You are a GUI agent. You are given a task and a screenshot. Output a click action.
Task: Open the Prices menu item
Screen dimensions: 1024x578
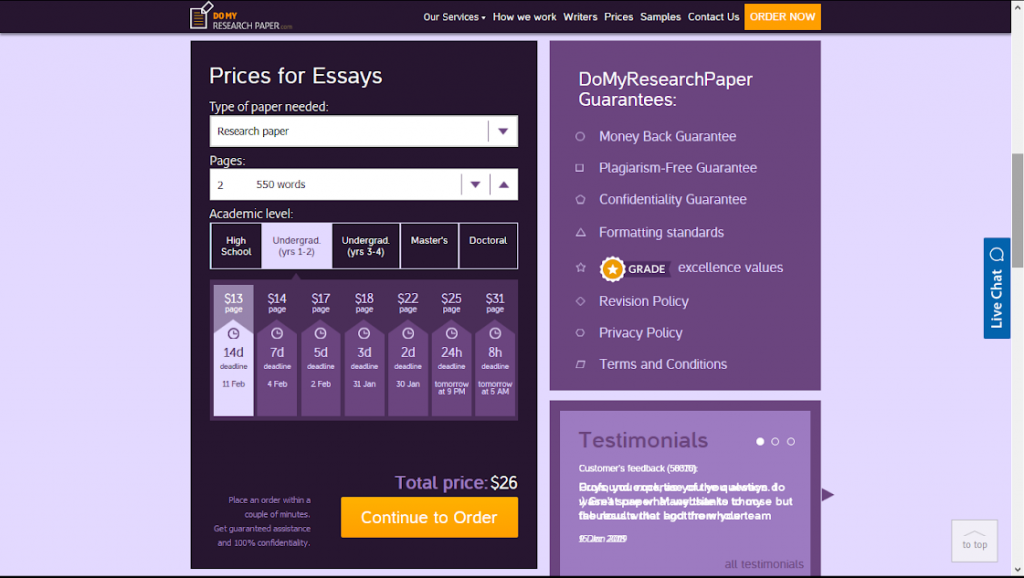618,17
